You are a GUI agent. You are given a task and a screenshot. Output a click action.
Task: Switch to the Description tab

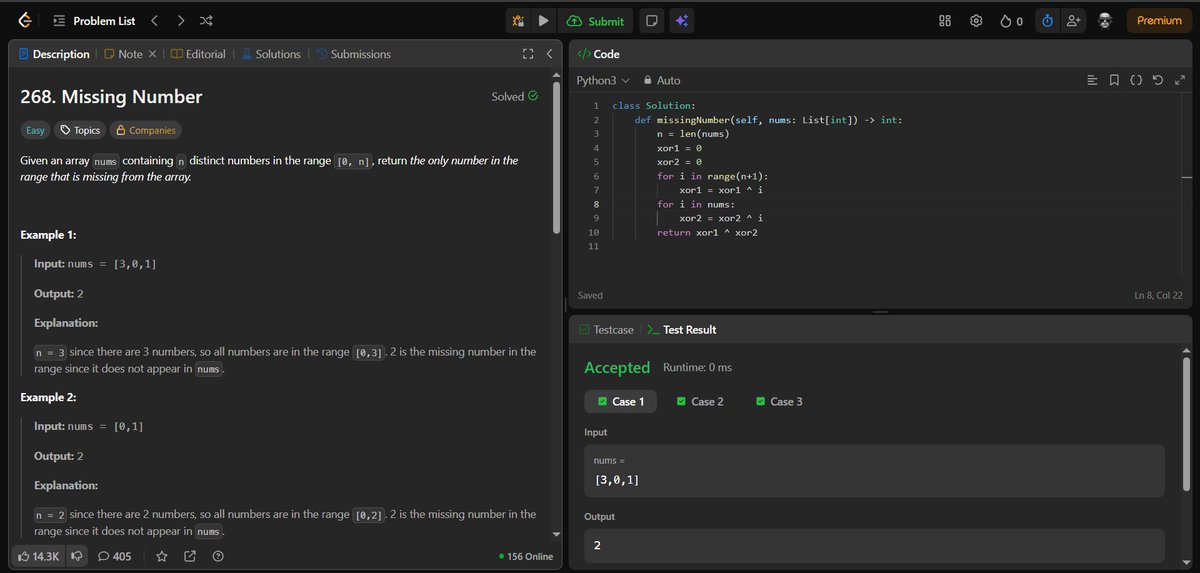pyautogui.click(x=55, y=54)
